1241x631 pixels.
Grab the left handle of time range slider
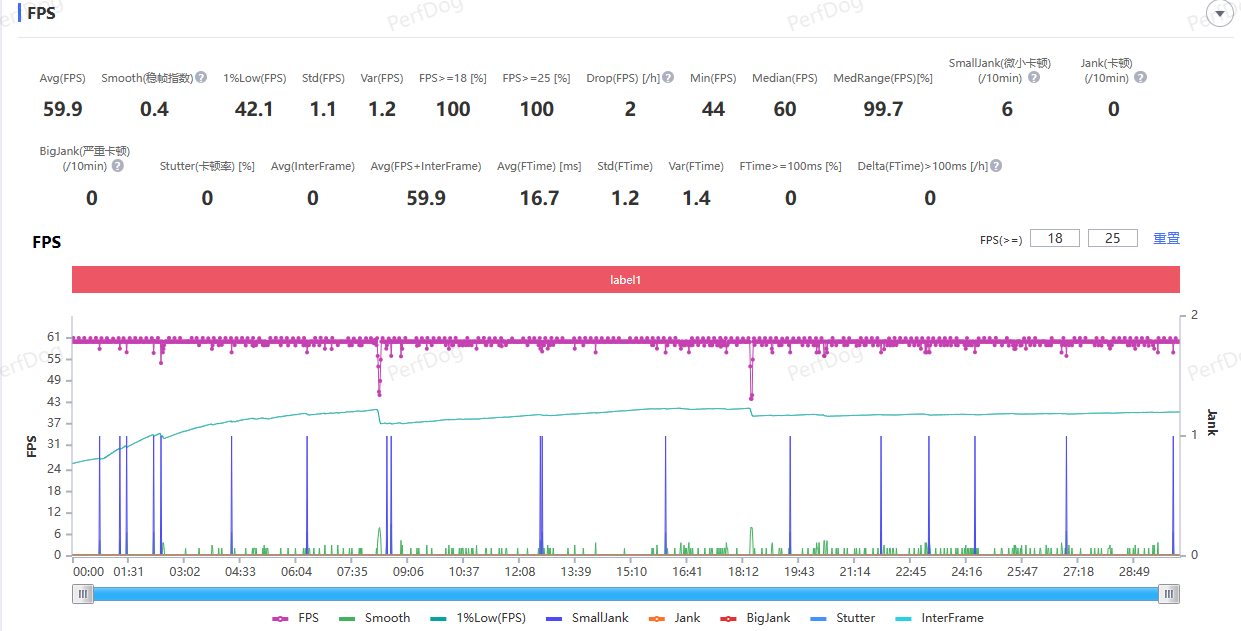84,594
